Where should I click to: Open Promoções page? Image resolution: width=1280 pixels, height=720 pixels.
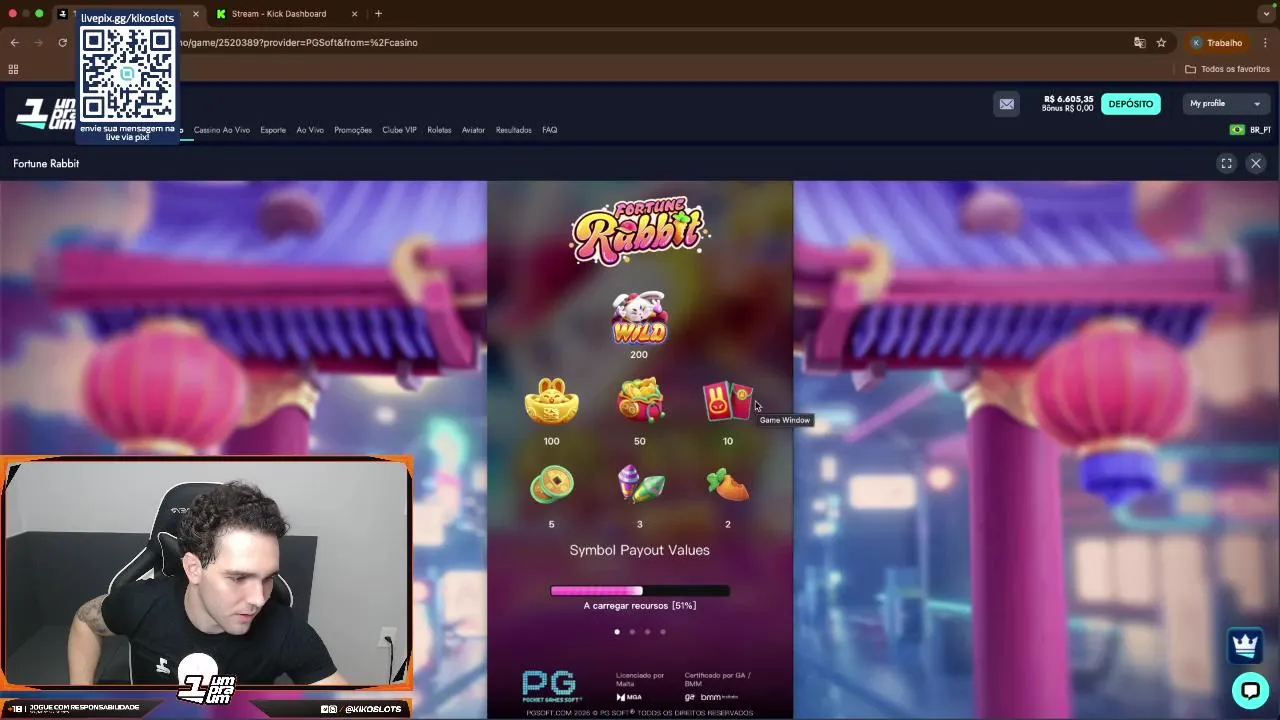pos(353,130)
